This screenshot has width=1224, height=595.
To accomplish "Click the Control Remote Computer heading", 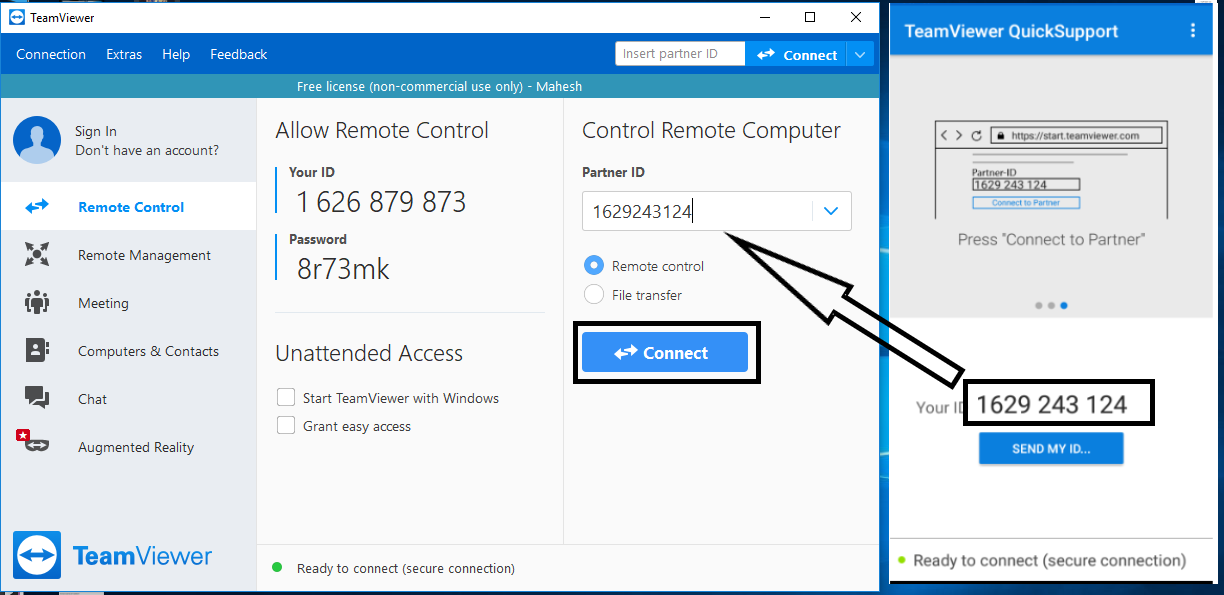I will pyautogui.click(x=711, y=130).
